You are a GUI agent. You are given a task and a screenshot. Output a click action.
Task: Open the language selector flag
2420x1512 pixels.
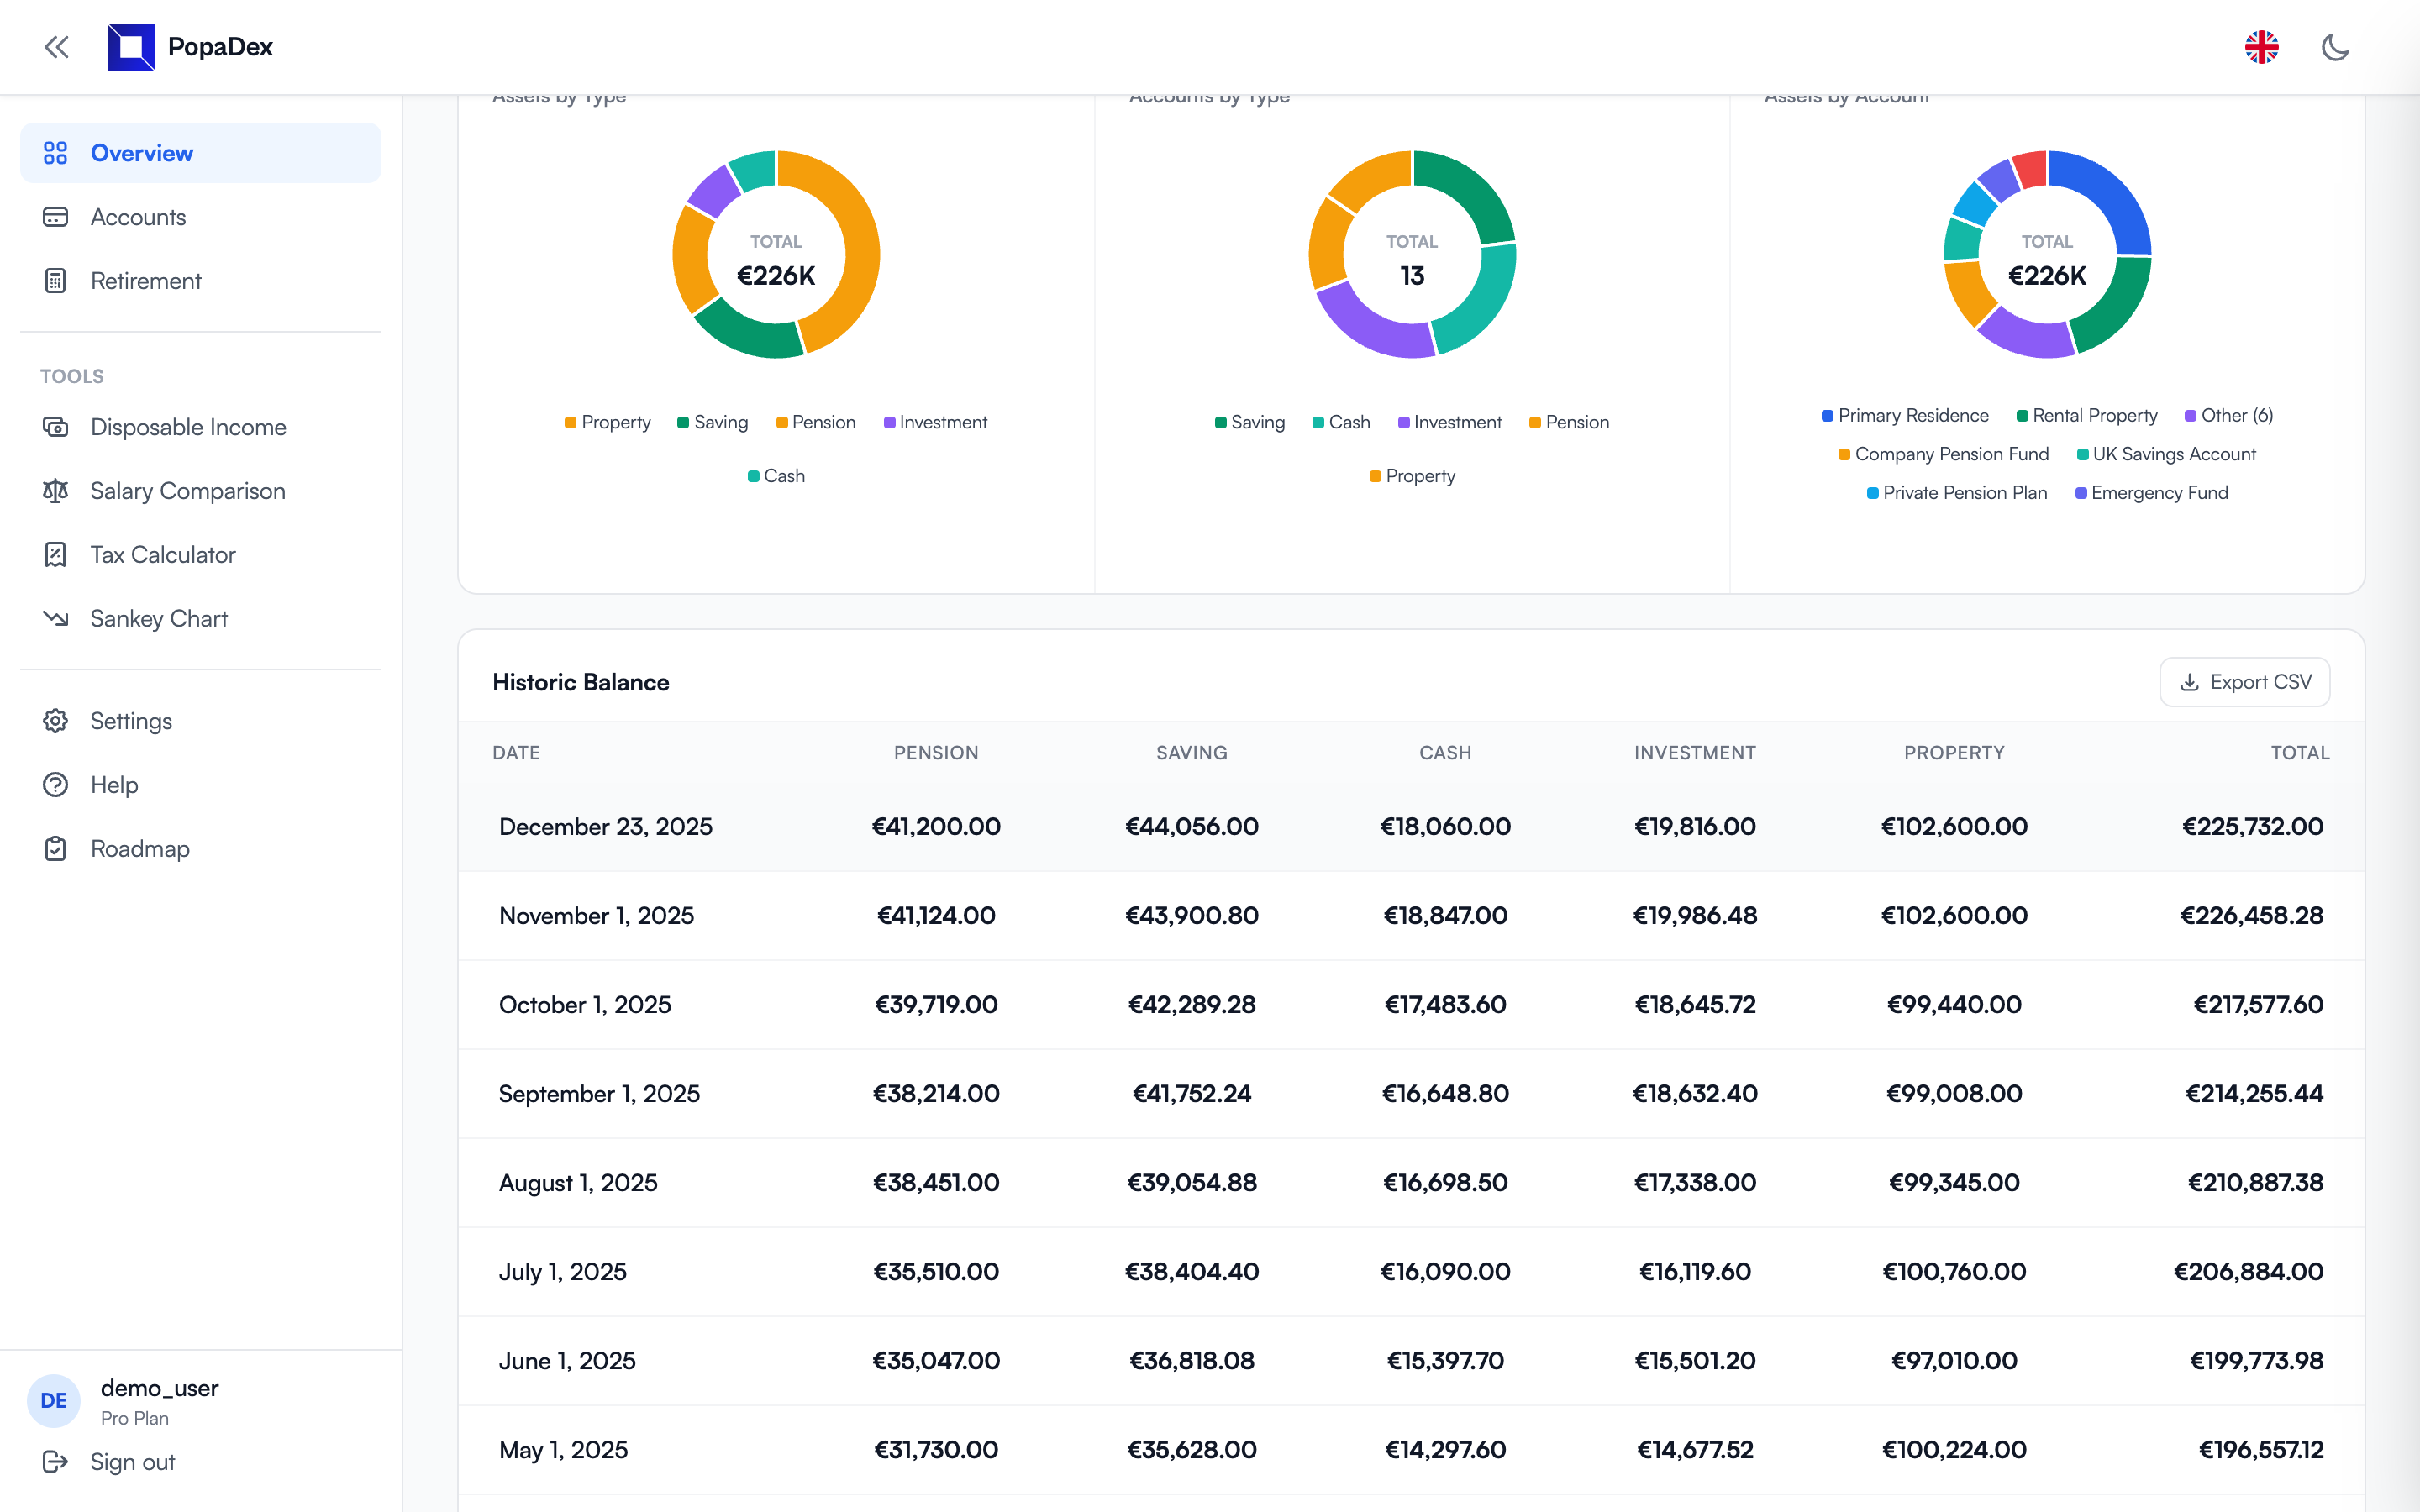tap(2262, 46)
